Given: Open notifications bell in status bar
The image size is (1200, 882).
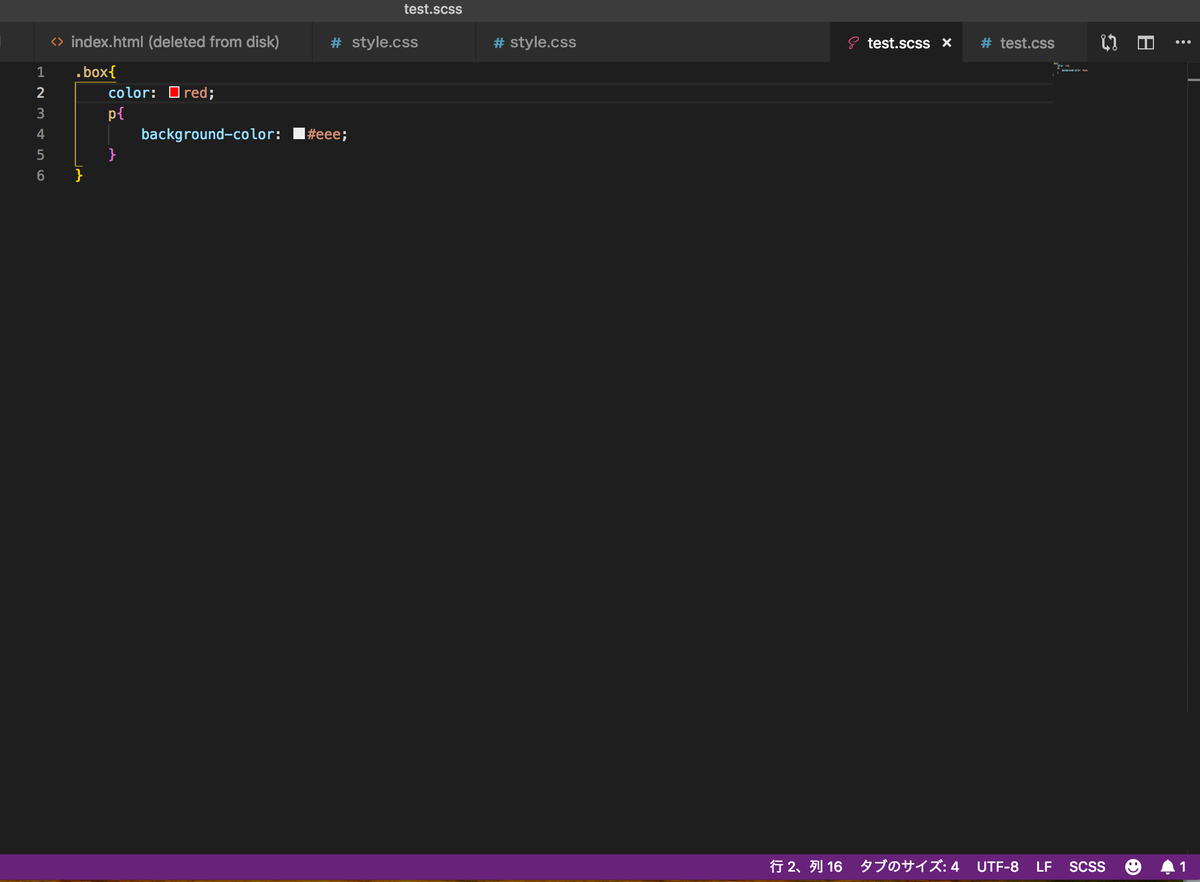Looking at the screenshot, I should [1173, 867].
